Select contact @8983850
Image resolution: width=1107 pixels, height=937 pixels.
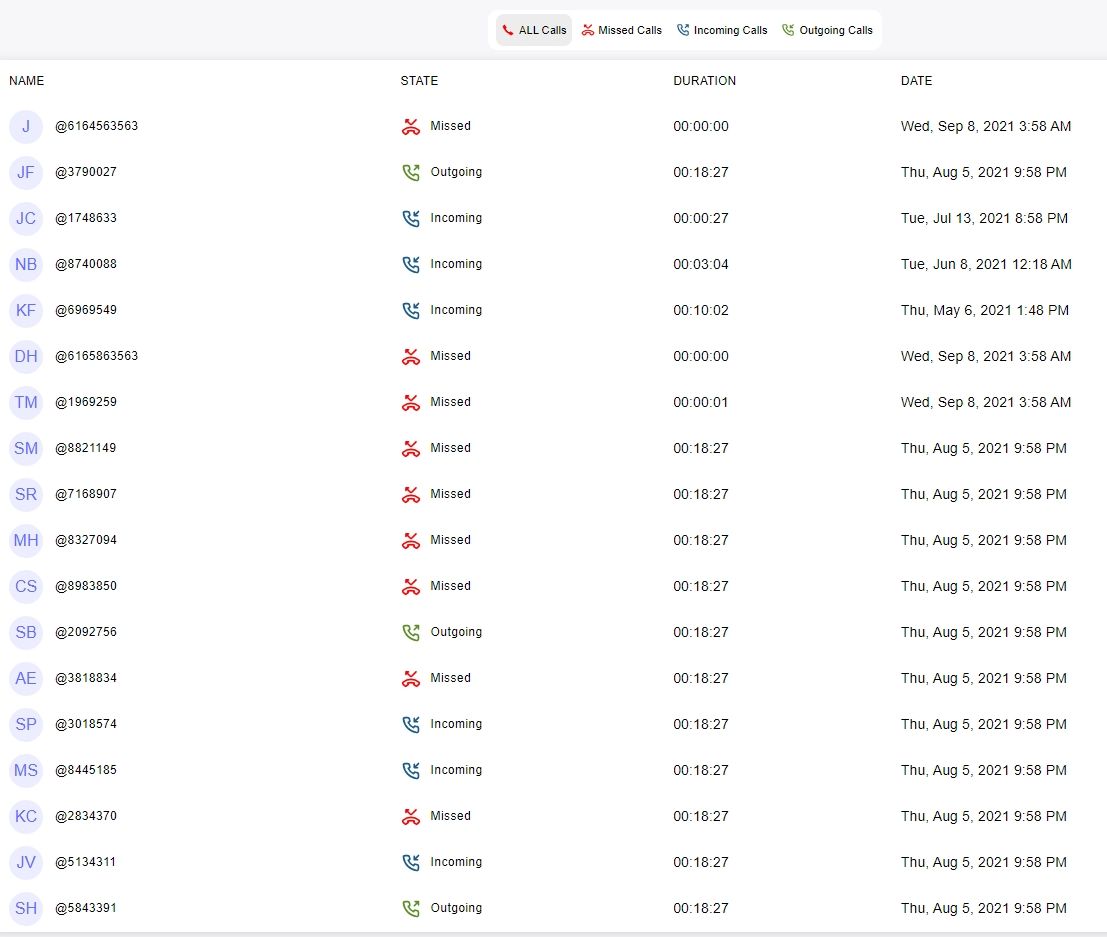point(86,585)
